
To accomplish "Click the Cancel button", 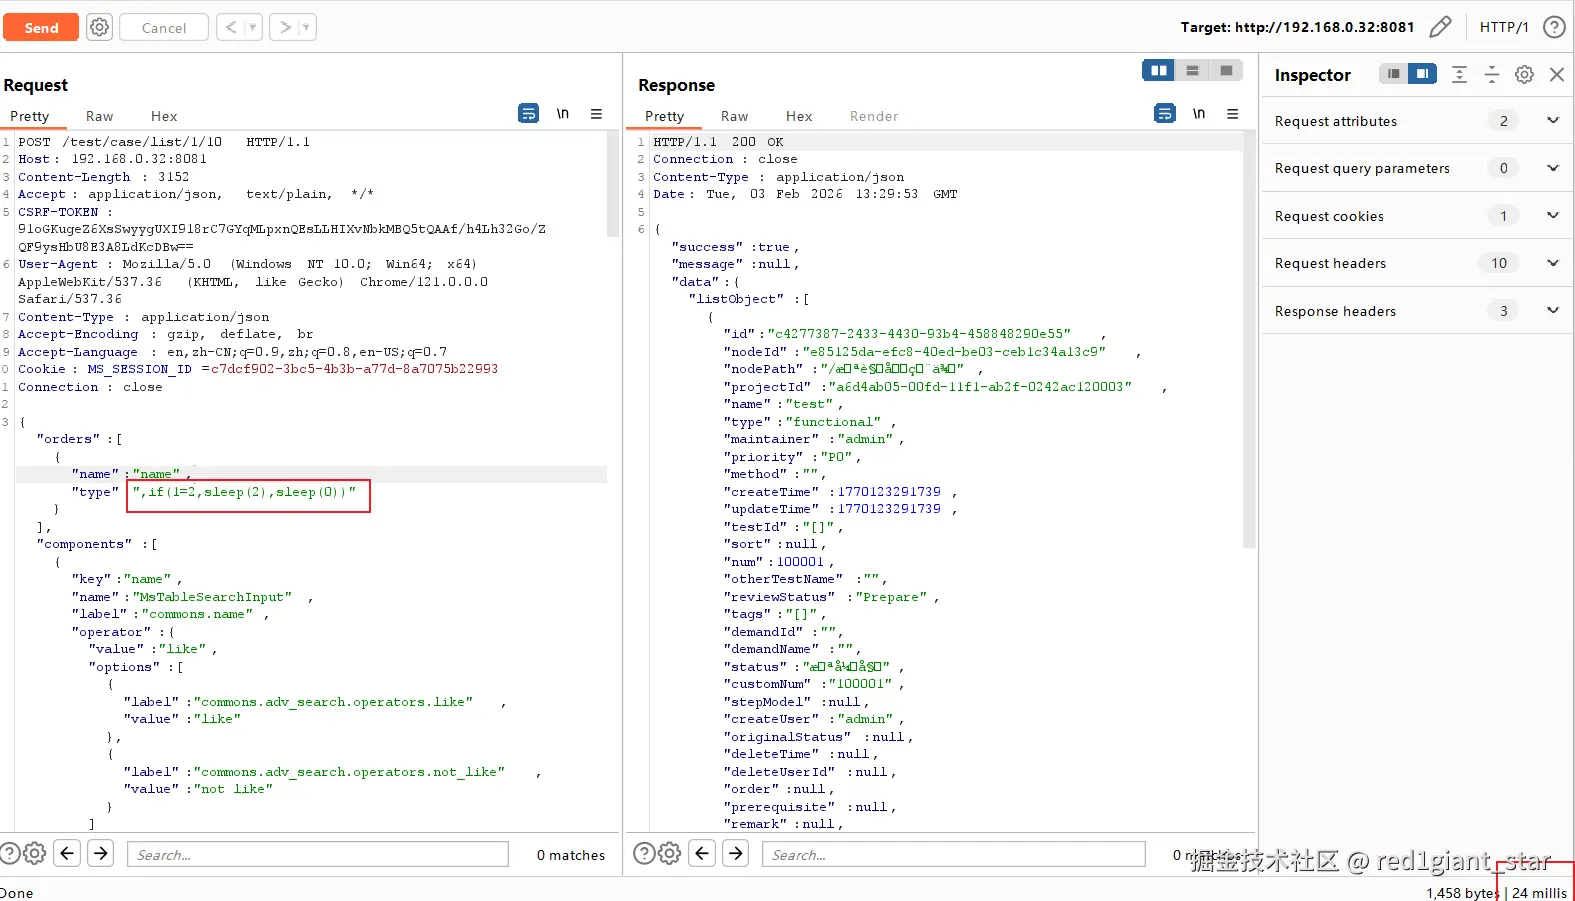I will pos(164,27).
